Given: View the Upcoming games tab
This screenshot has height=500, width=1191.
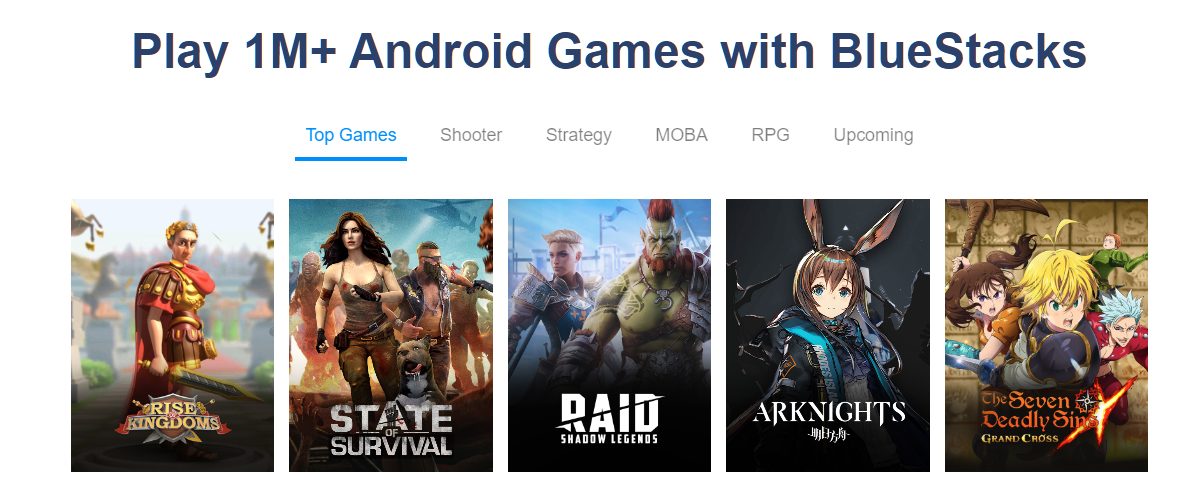Looking at the screenshot, I should [874, 135].
